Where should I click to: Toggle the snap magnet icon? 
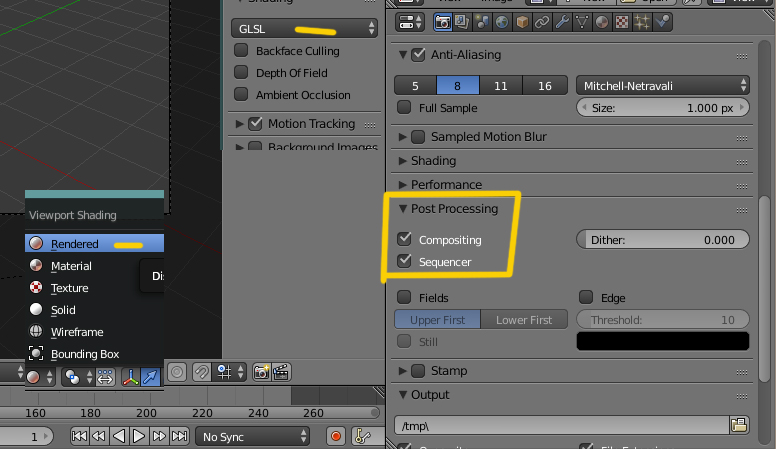pyautogui.click(x=201, y=372)
